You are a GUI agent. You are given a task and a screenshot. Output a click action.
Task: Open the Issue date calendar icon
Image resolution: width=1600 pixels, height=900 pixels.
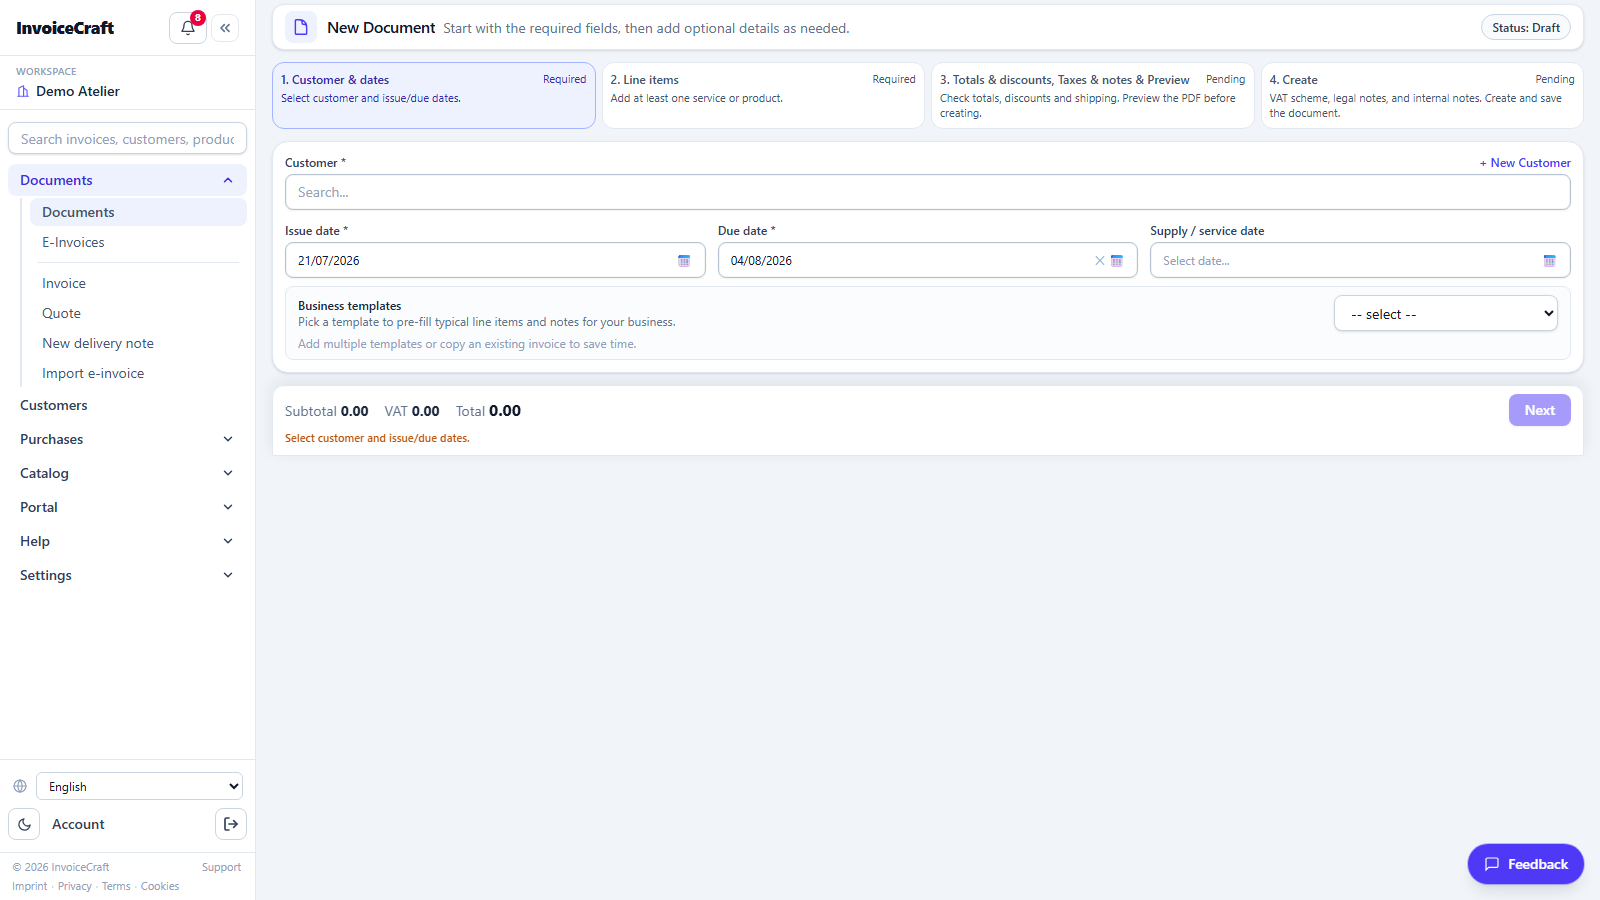pyautogui.click(x=684, y=261)
